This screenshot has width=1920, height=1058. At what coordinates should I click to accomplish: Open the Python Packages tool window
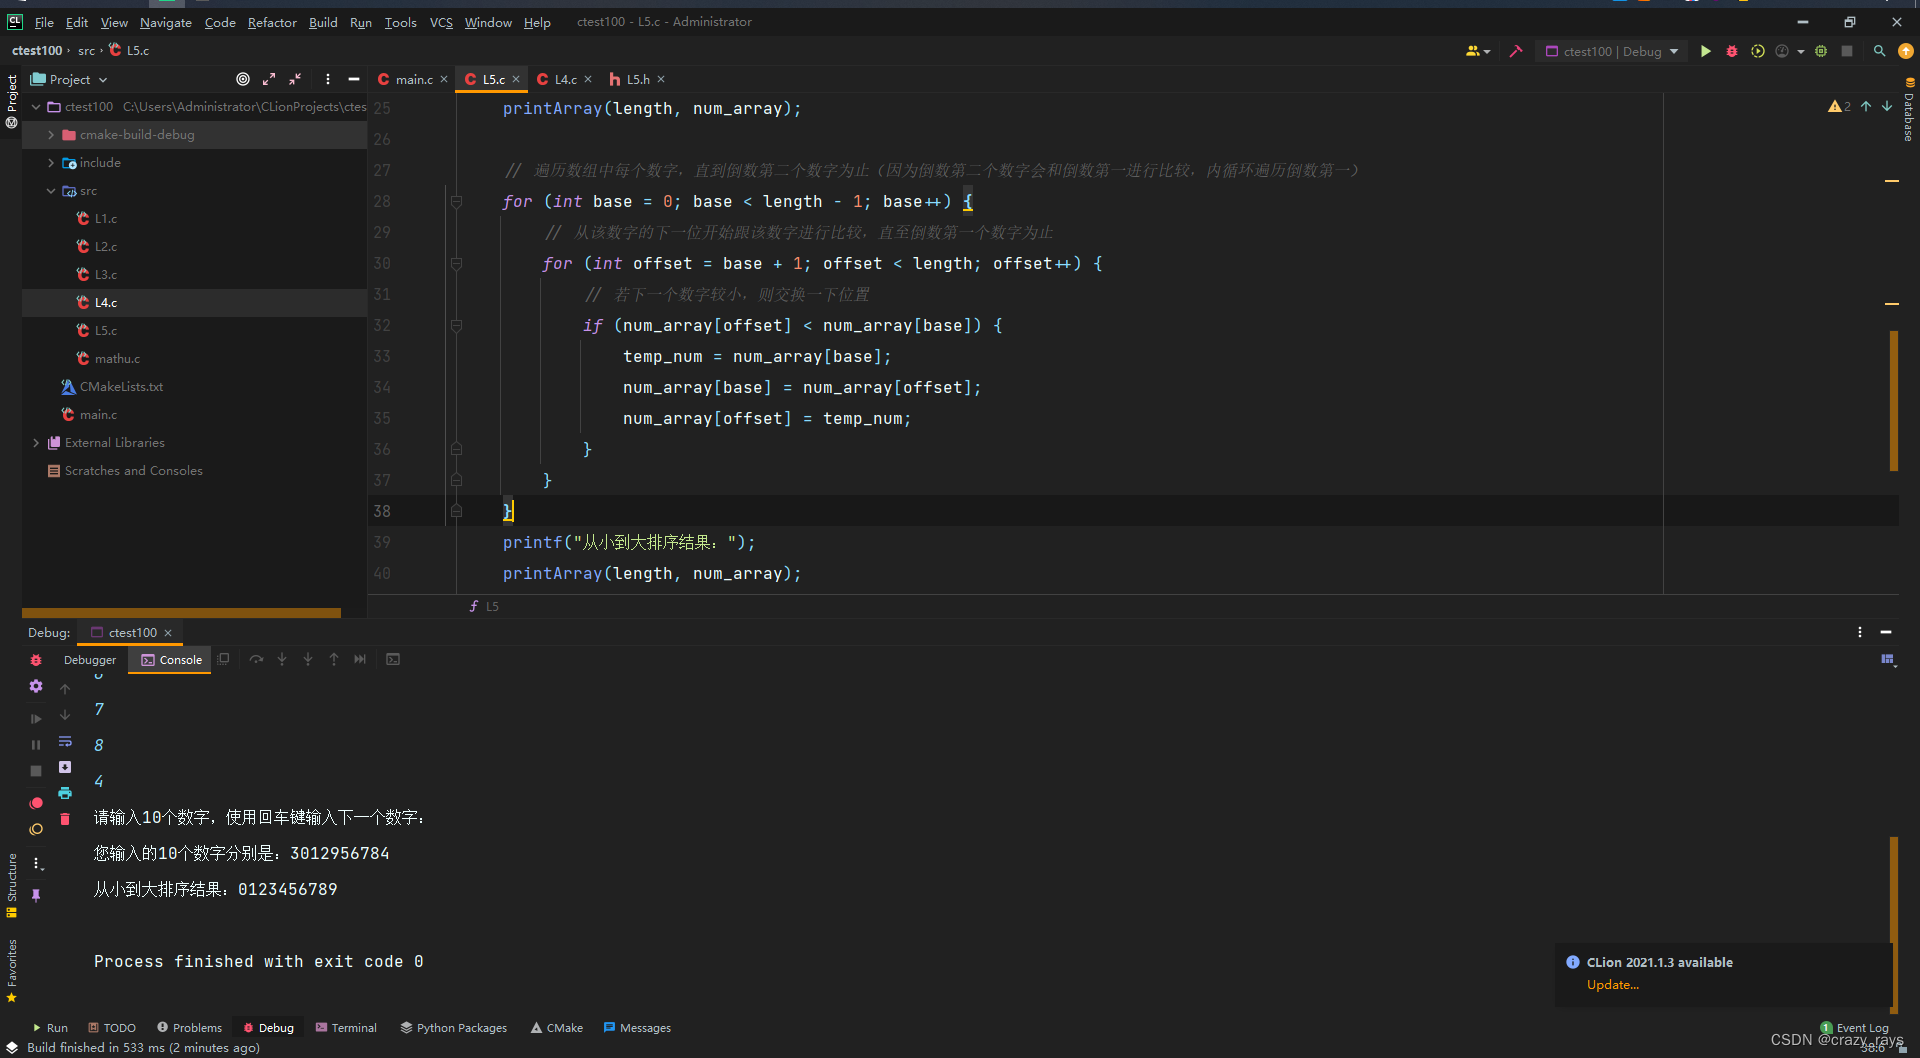[x=454, y=1028]
